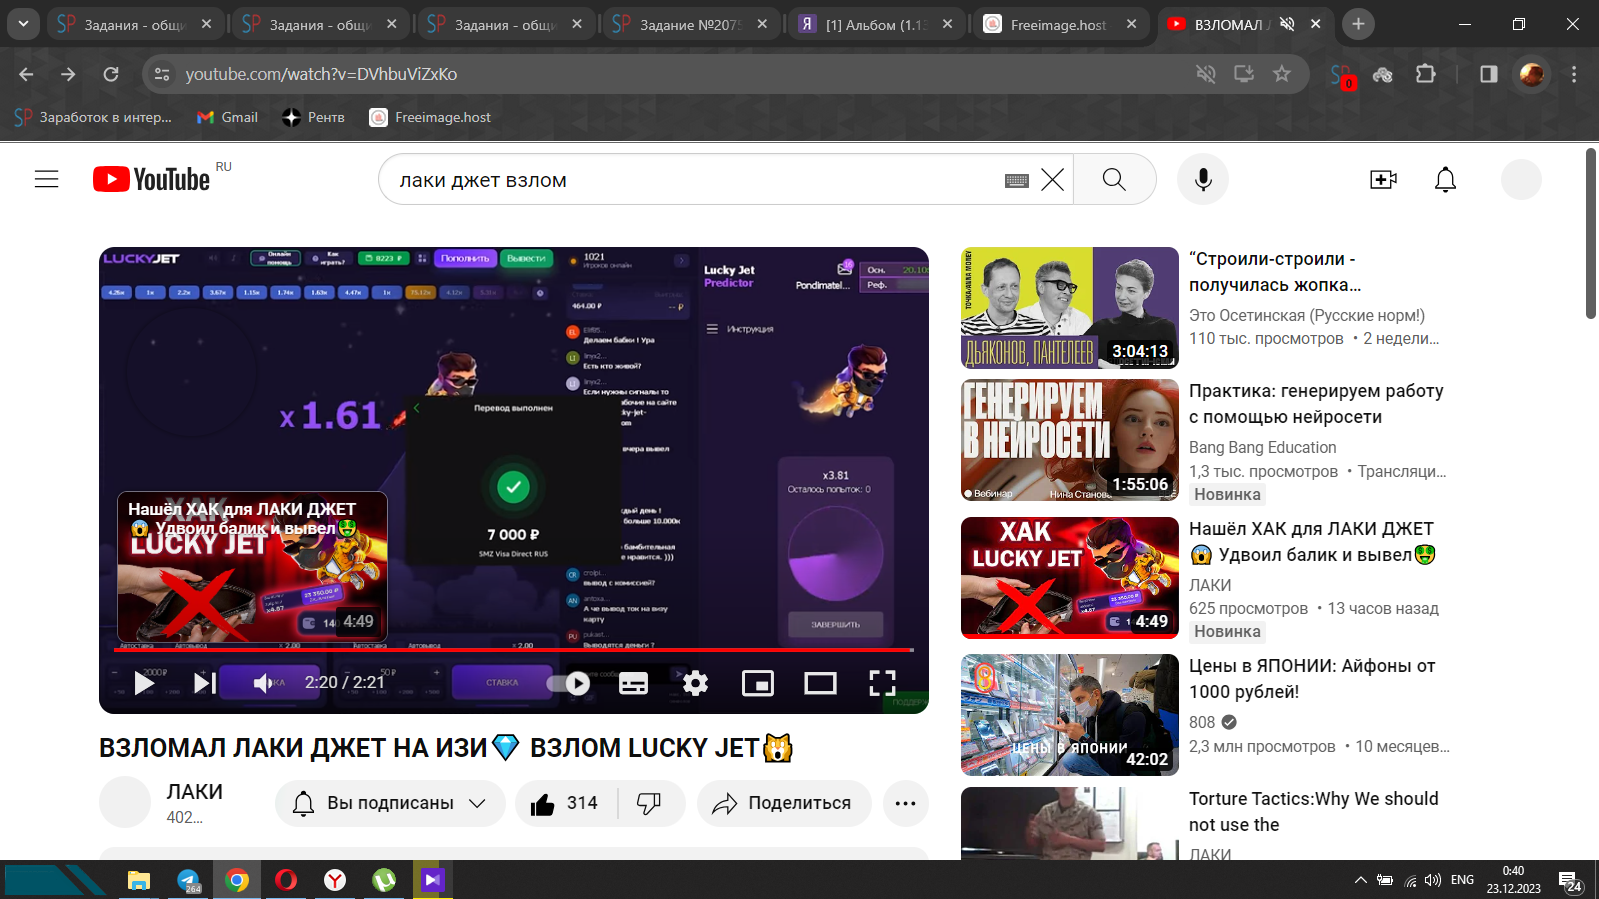Click the red video progress bar
Viewport: 1599px width, 899px height.
(513, 650)
